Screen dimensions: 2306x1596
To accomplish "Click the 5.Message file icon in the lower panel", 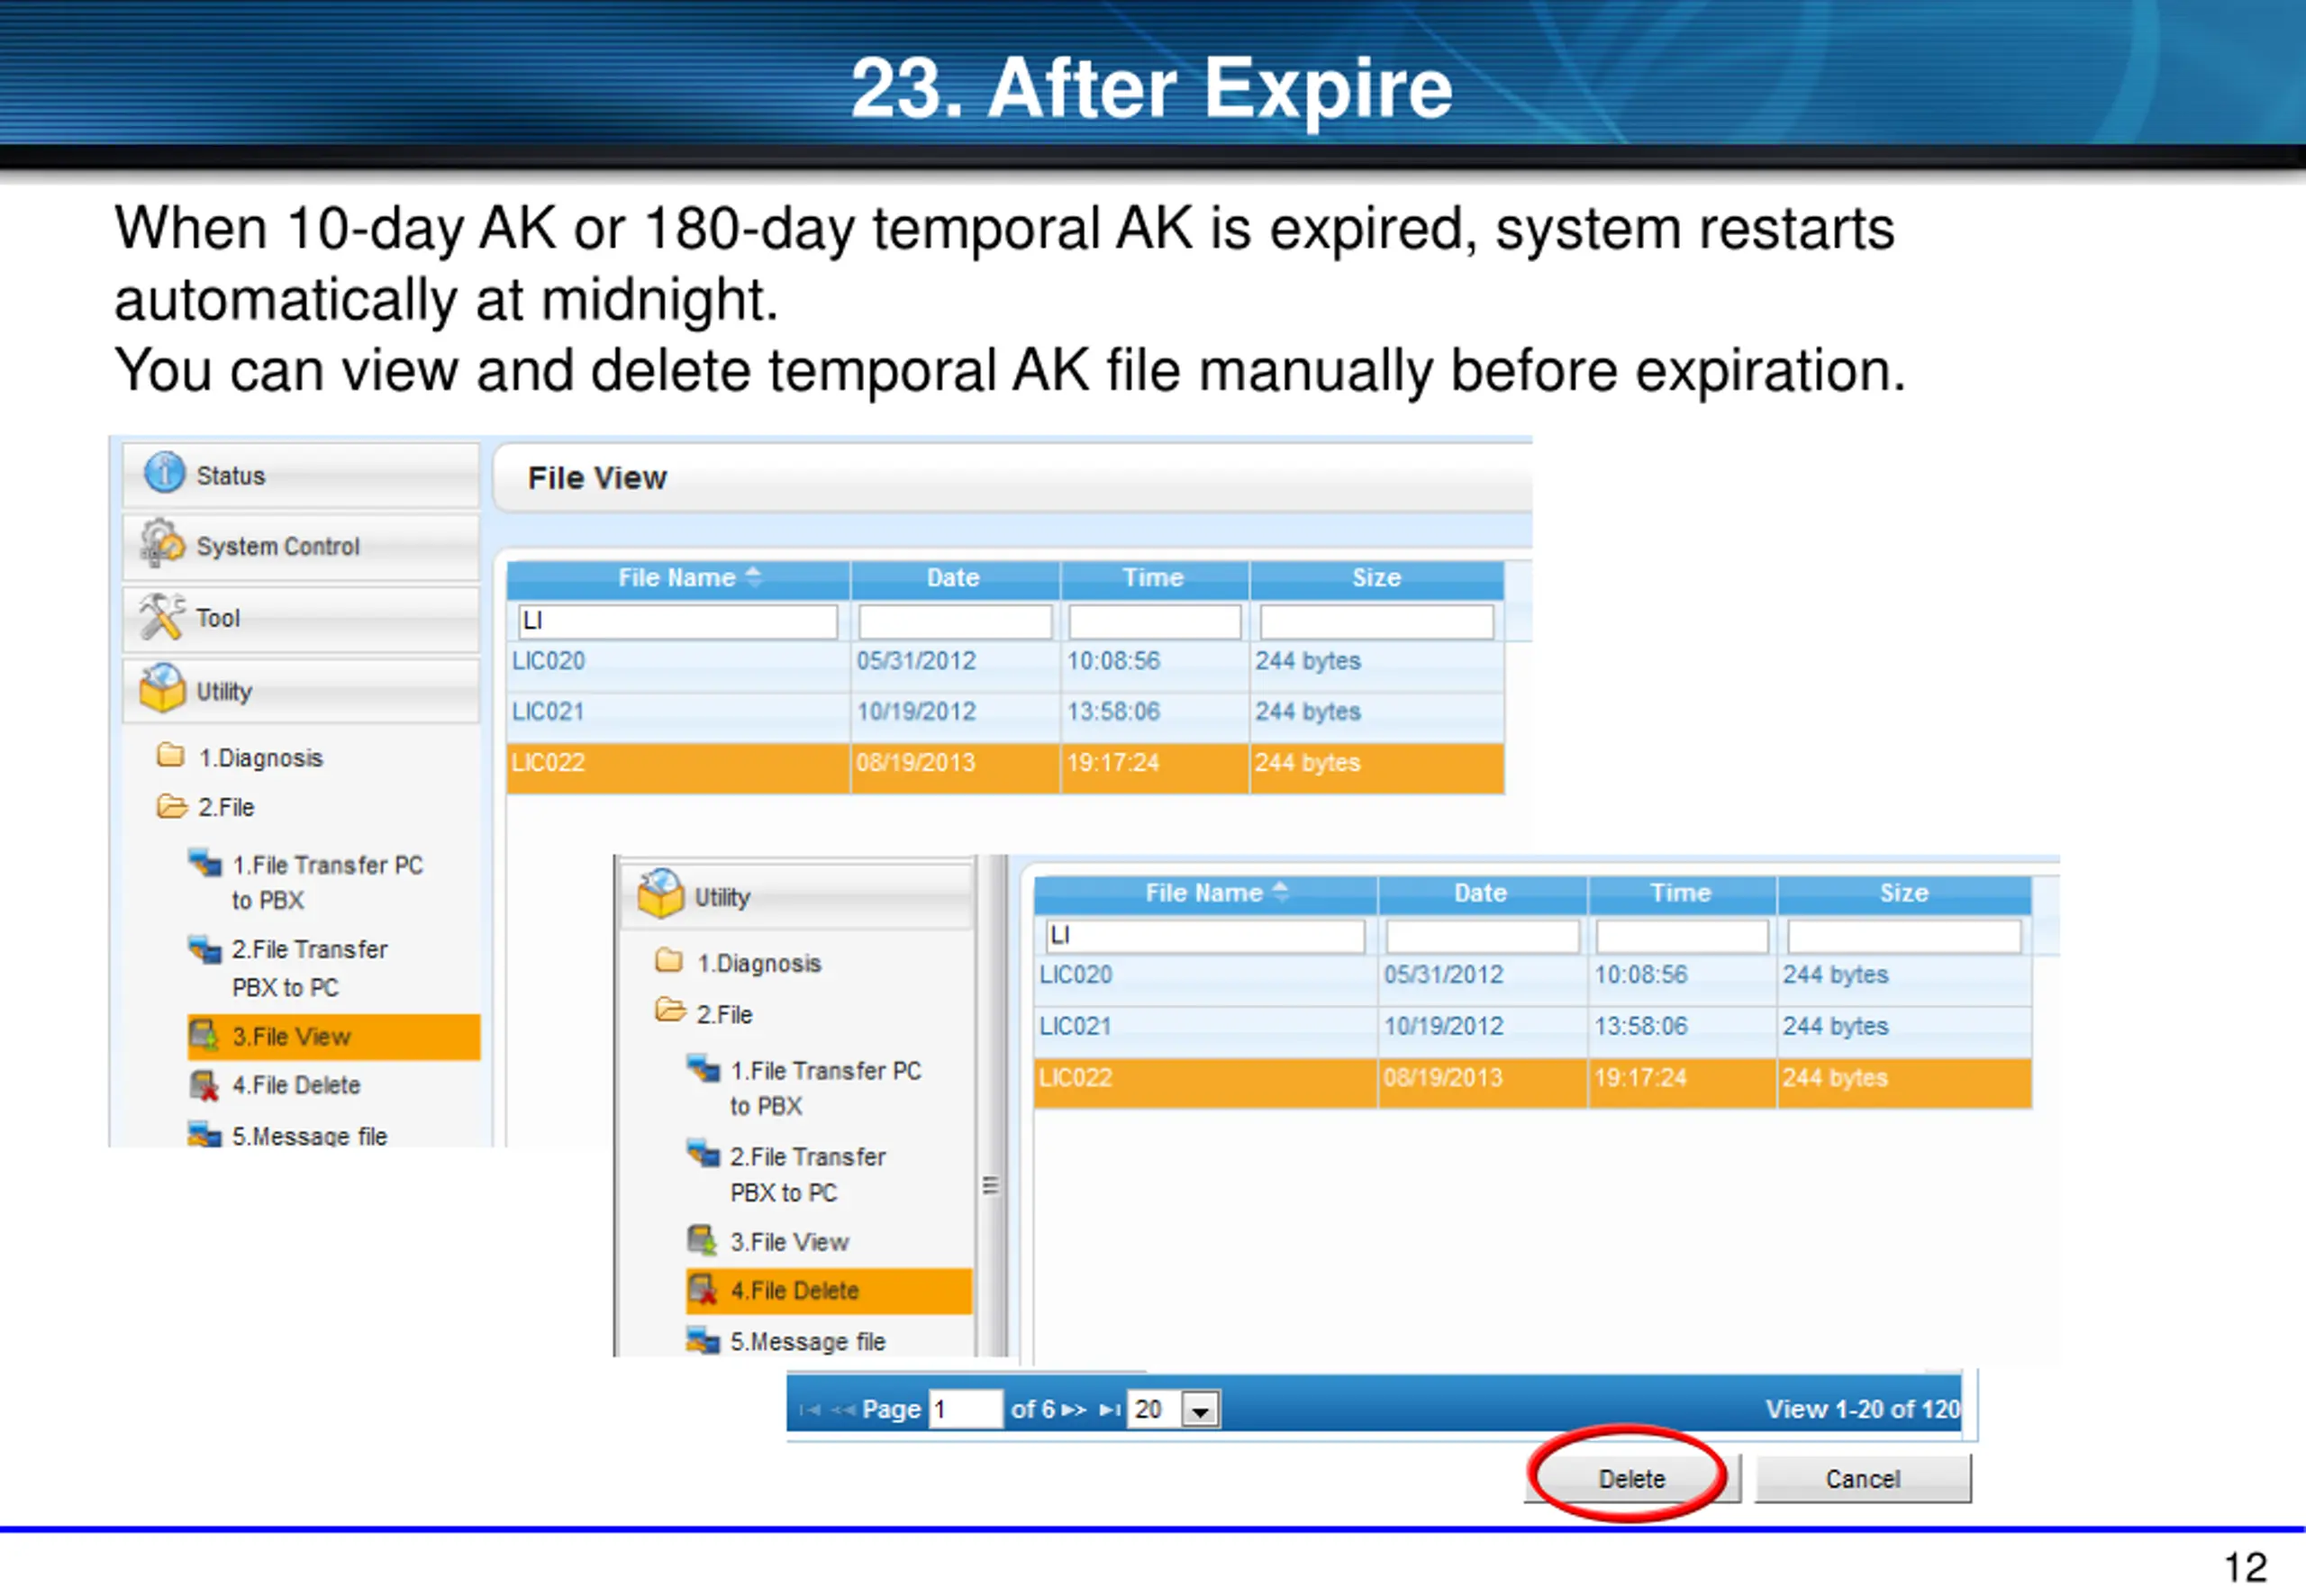I will pyautogui.click(x=703, y=1340).
